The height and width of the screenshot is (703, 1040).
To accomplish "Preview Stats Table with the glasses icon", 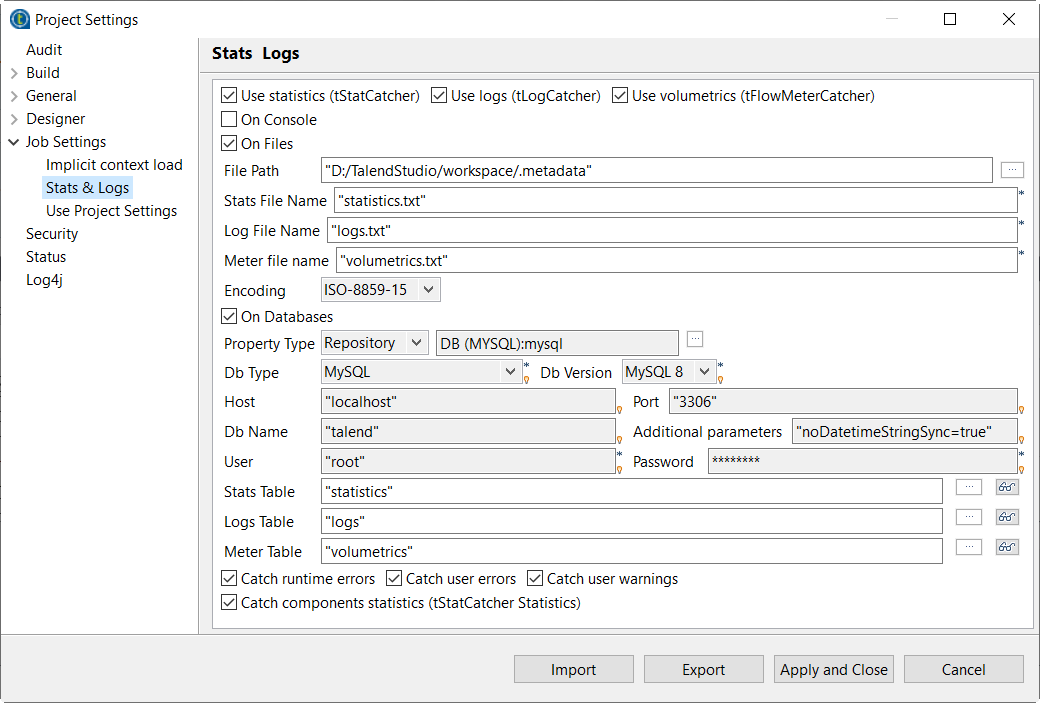I will tap(1007, 488).
